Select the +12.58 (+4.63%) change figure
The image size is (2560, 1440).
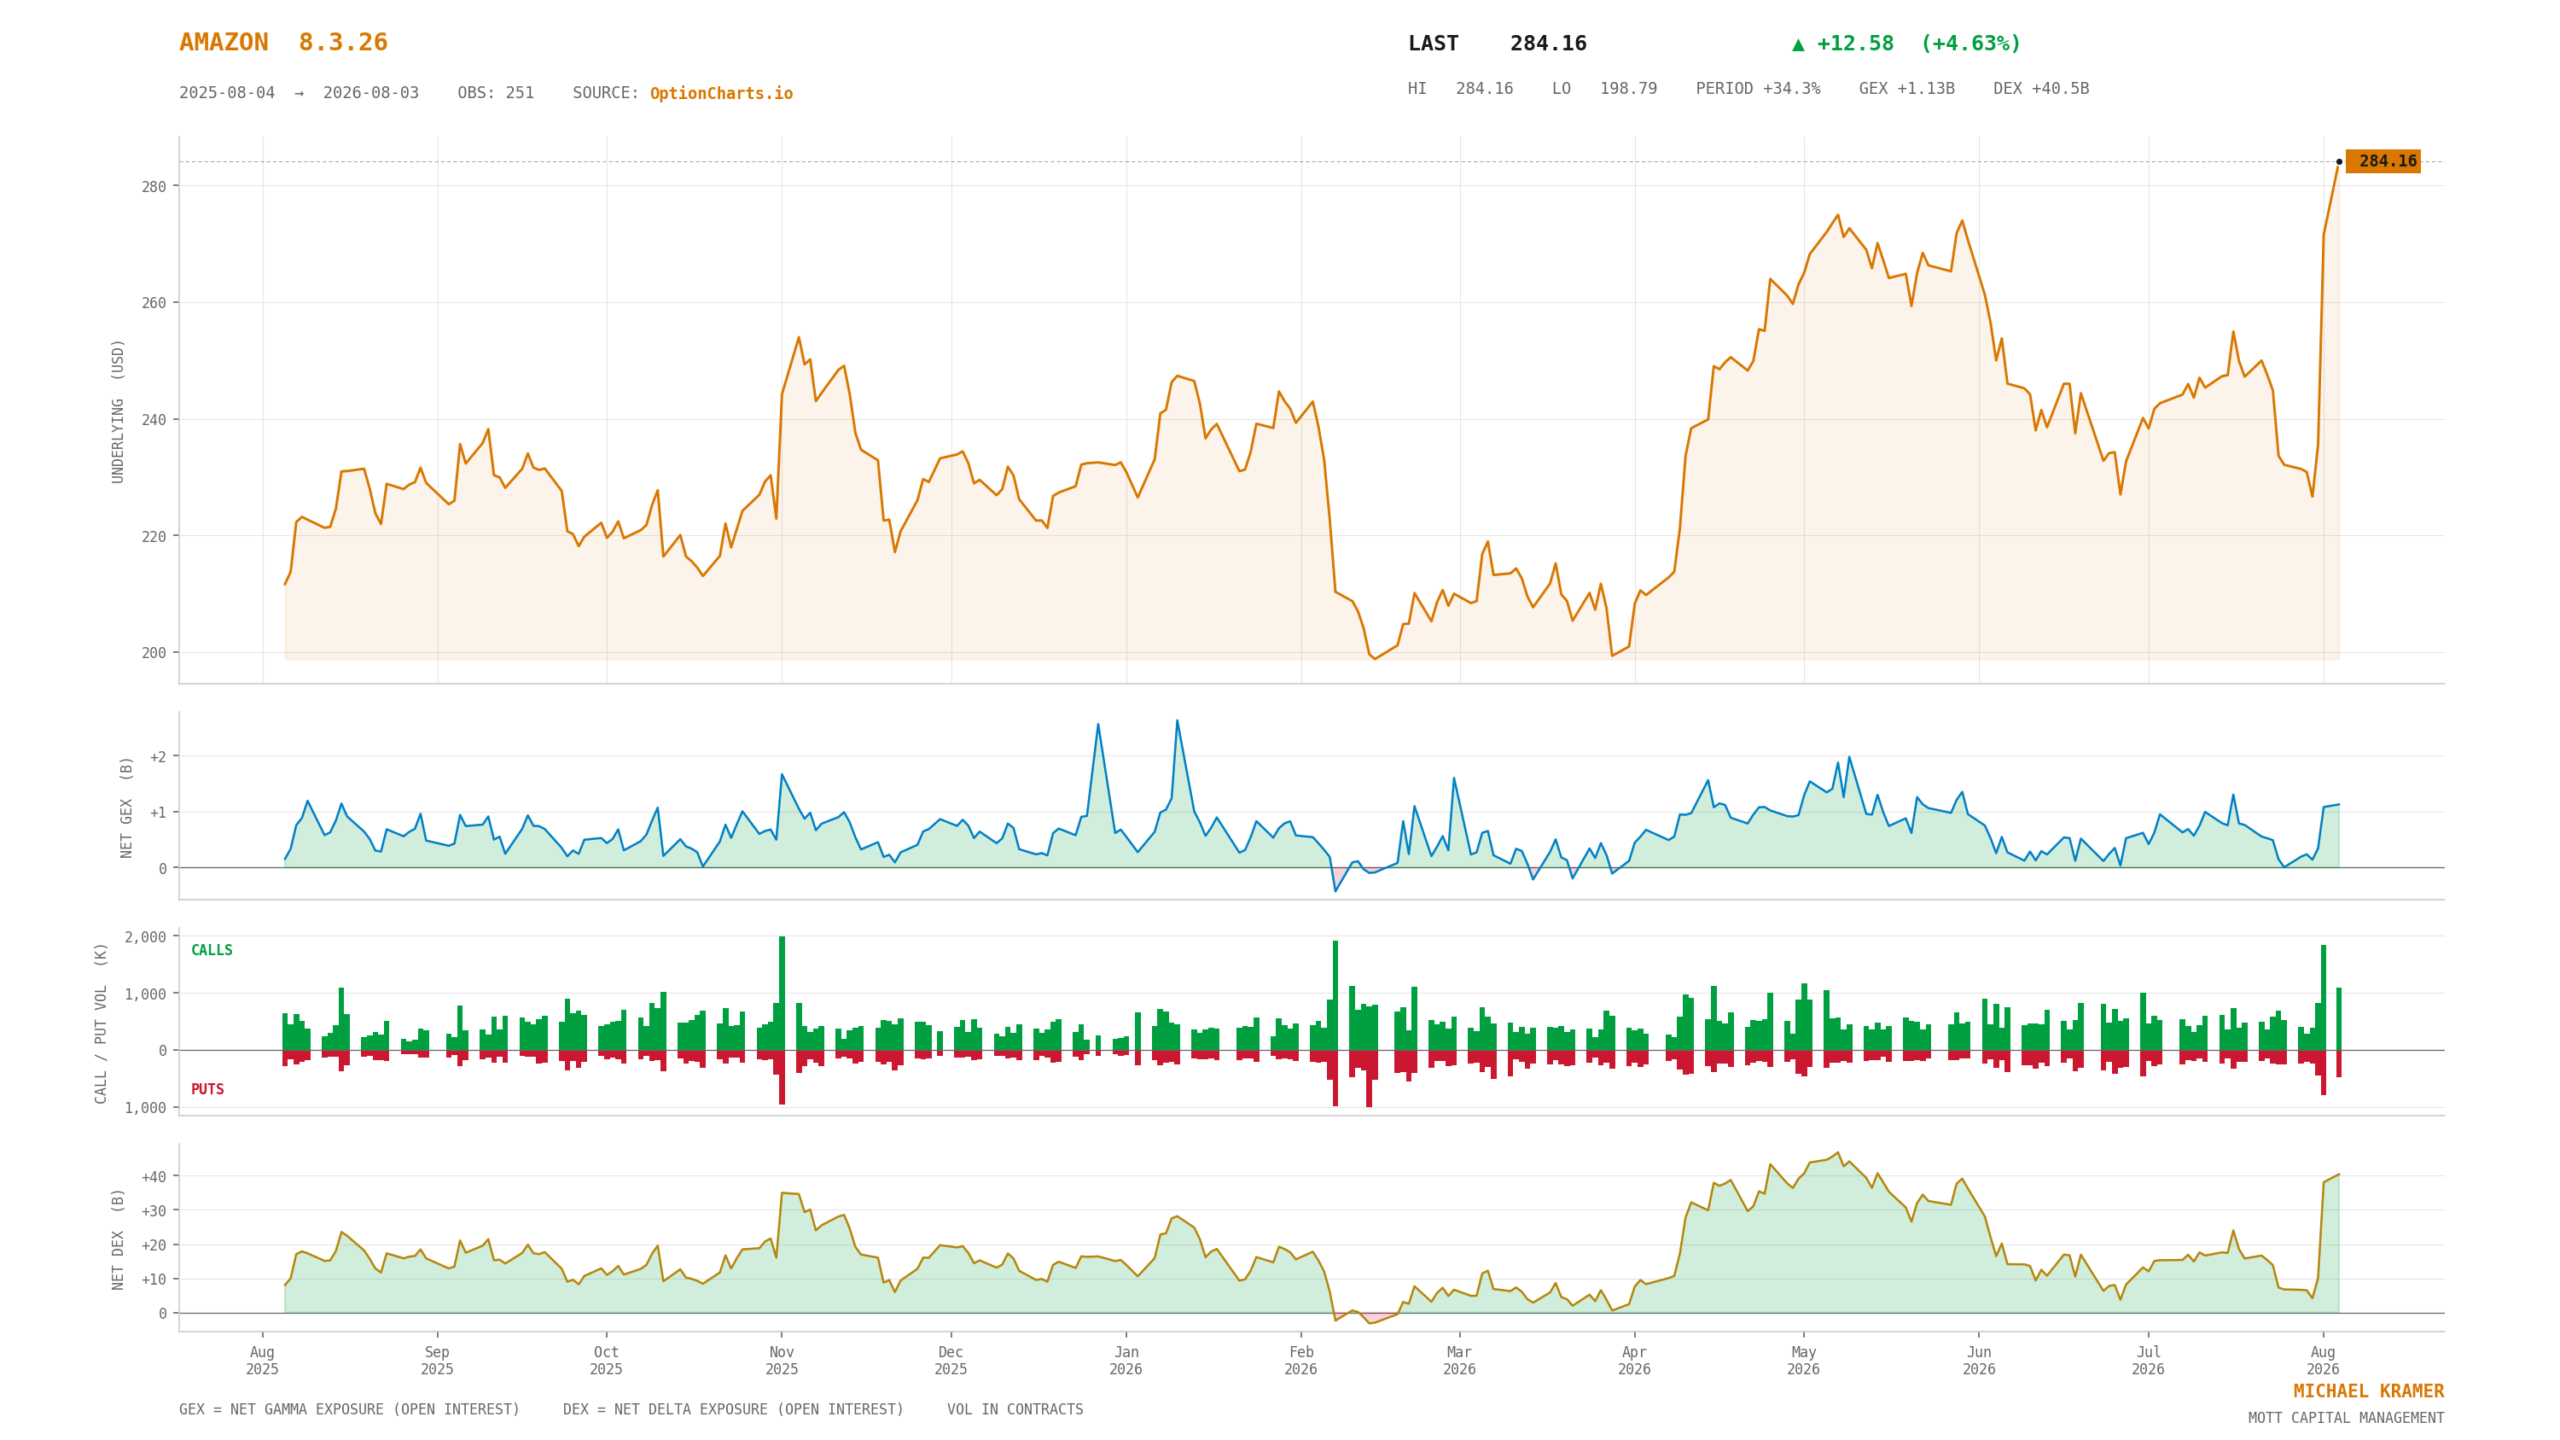click(x=1906, y=43)
